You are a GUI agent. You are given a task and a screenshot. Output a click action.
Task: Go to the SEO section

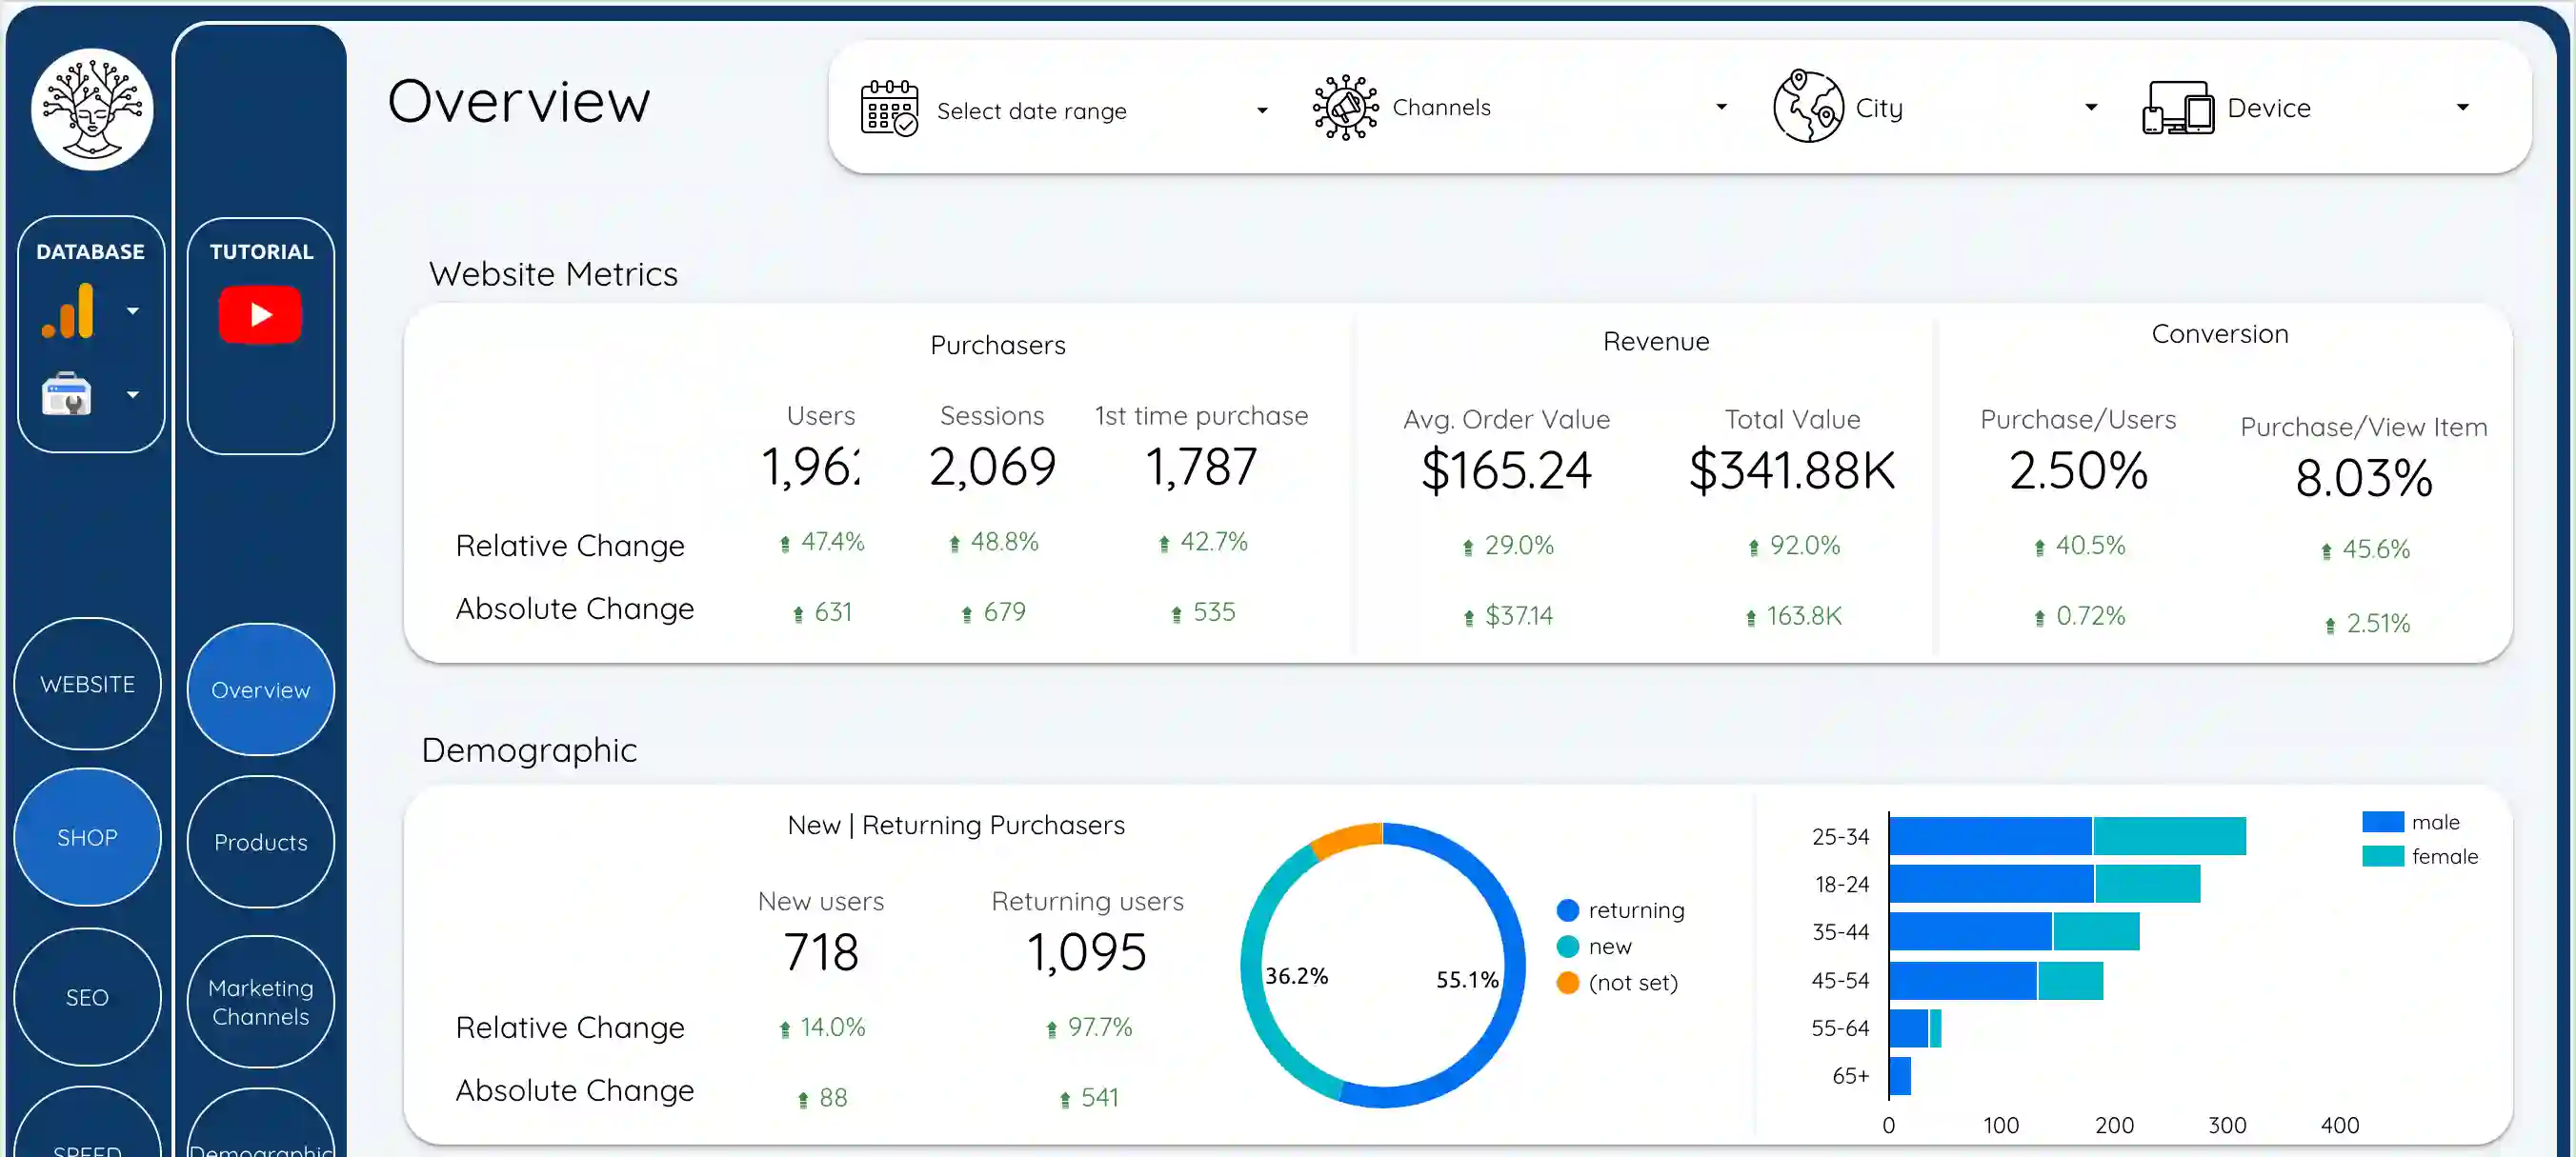pyautogui.click(x=87, y=997)
